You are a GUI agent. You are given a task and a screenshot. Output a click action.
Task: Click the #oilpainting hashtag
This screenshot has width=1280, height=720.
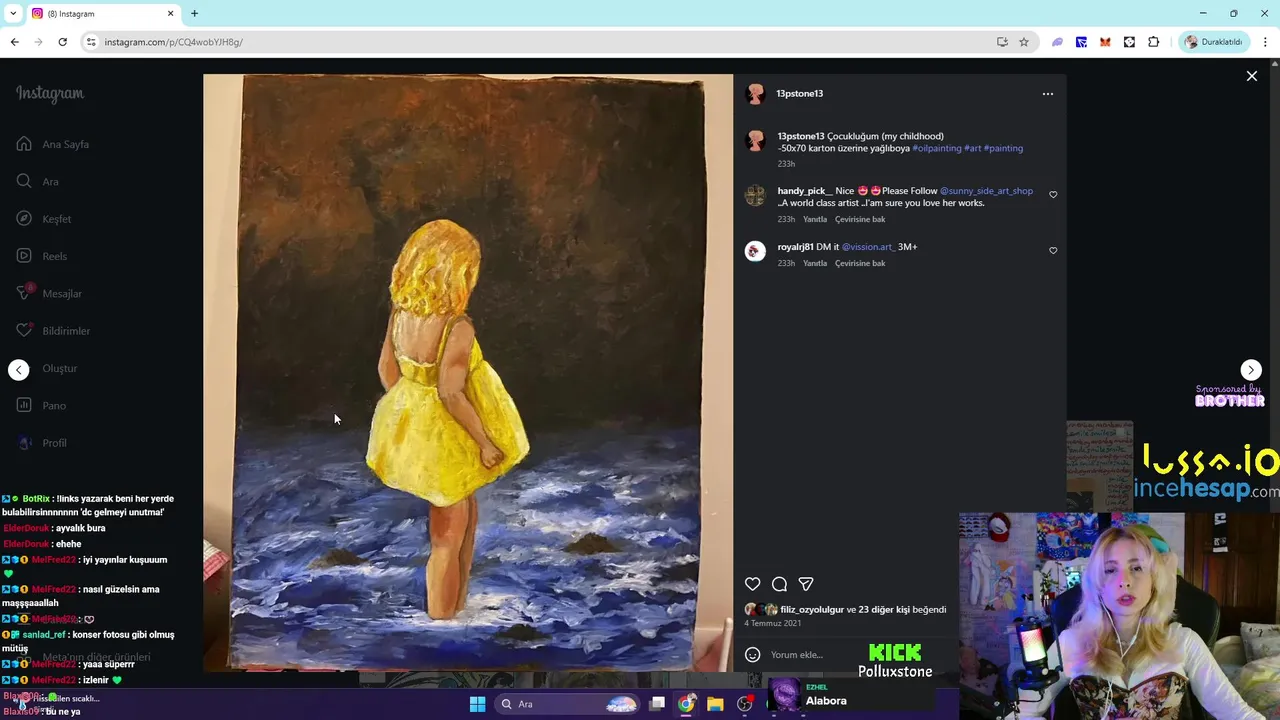click(937, 148)
